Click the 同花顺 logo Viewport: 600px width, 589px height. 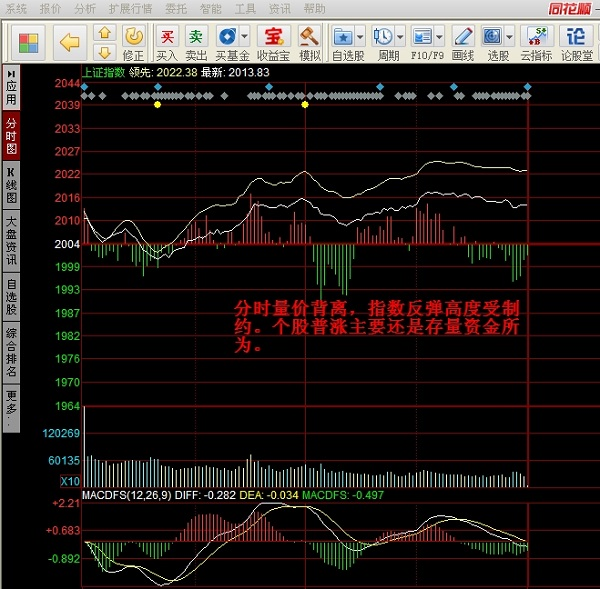tap(570, 8)
